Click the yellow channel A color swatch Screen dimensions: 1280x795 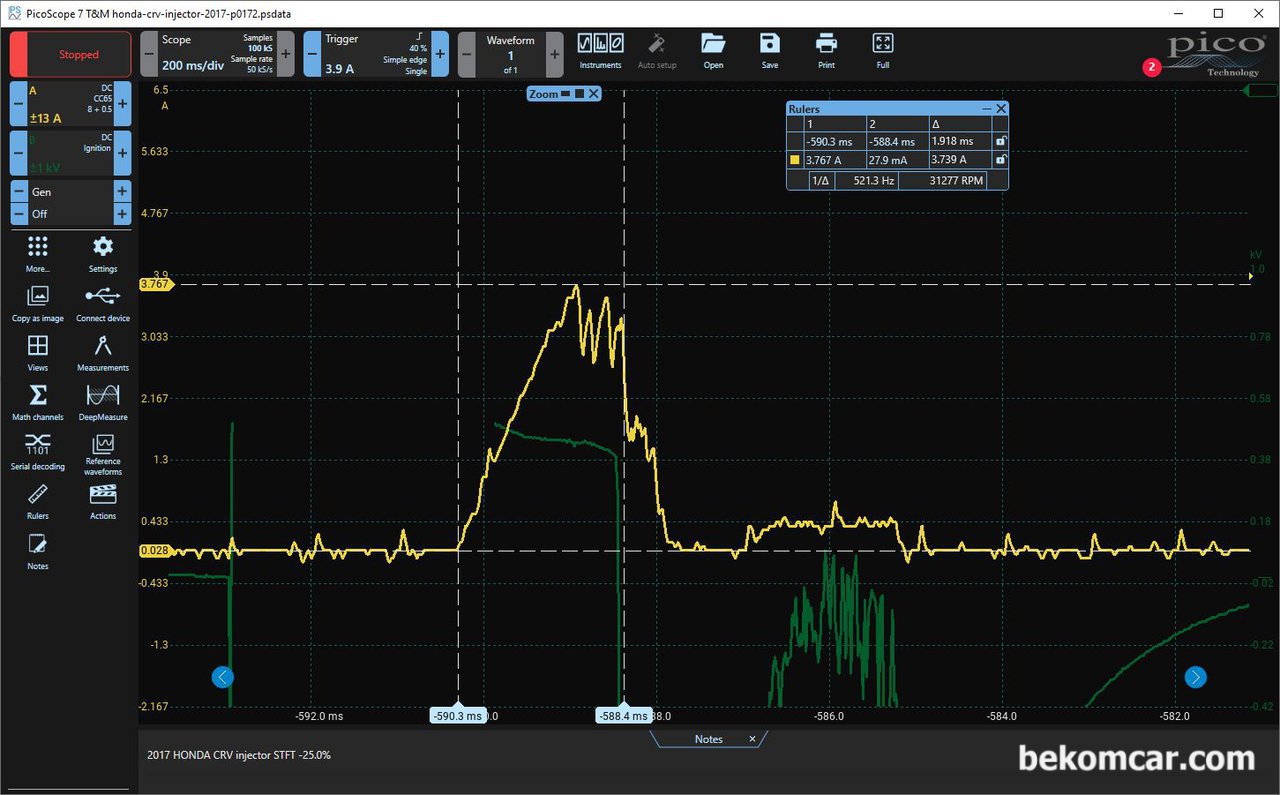click(x=795, y=160)
